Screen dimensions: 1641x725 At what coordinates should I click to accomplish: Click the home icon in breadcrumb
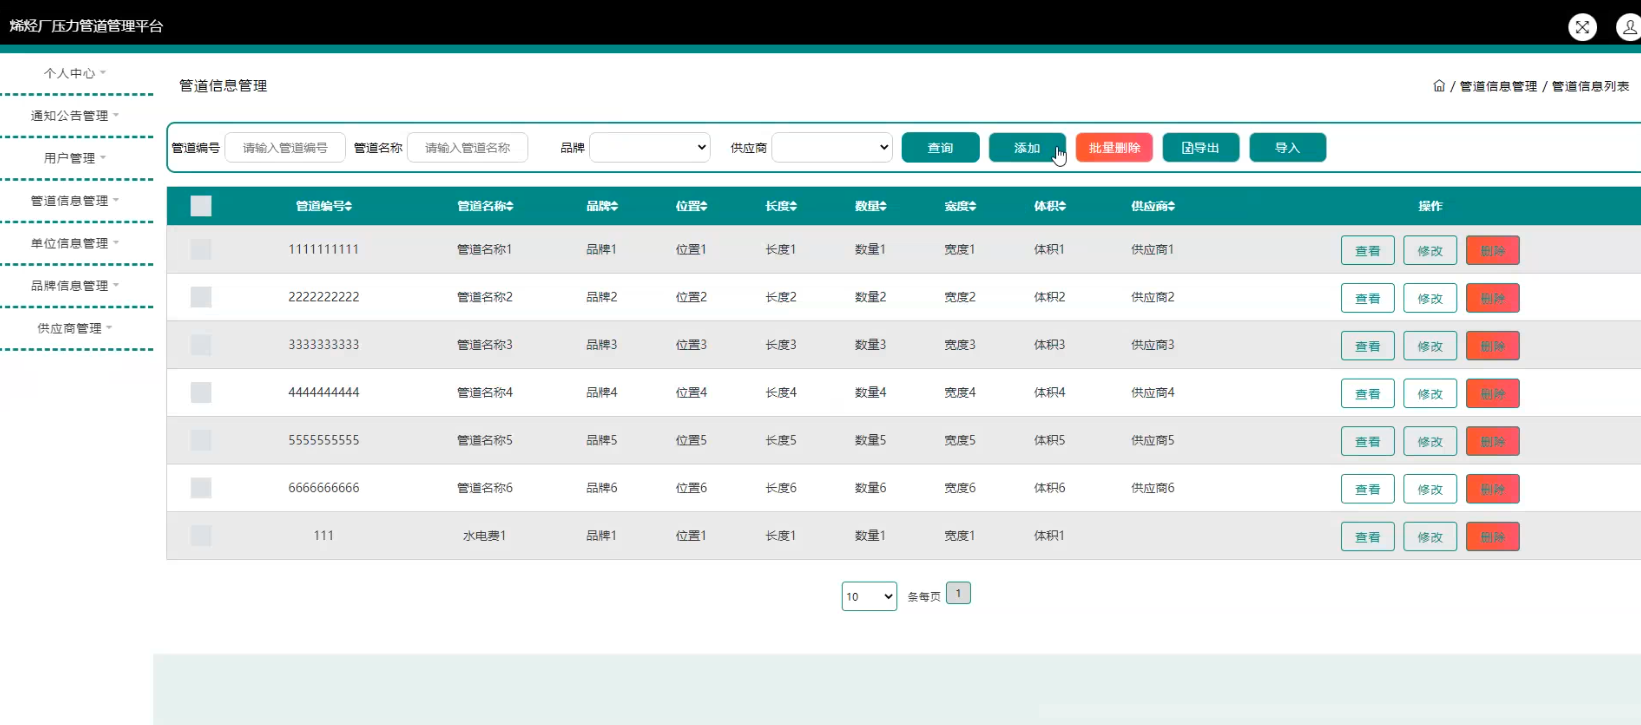tap(1439, 86)
